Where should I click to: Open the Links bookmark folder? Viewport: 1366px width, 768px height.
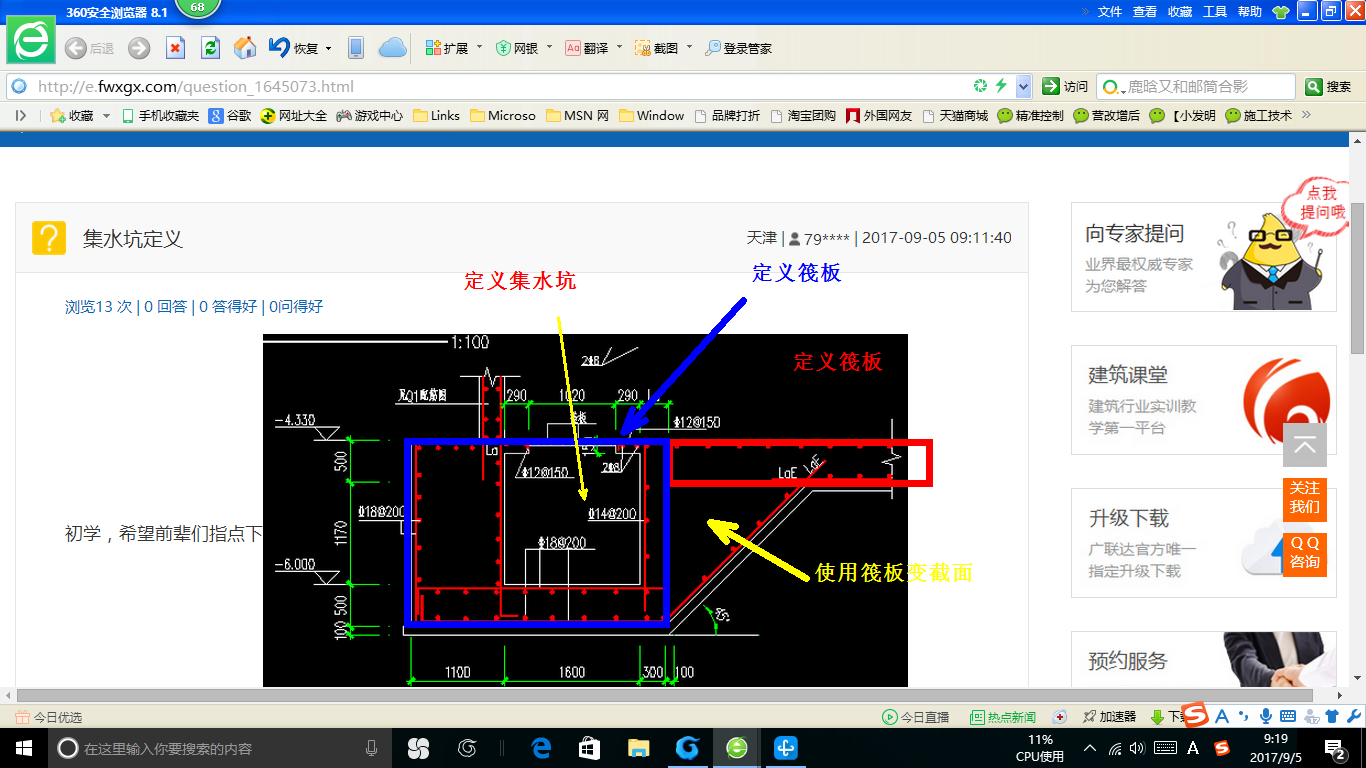click(x=437, y=116)
